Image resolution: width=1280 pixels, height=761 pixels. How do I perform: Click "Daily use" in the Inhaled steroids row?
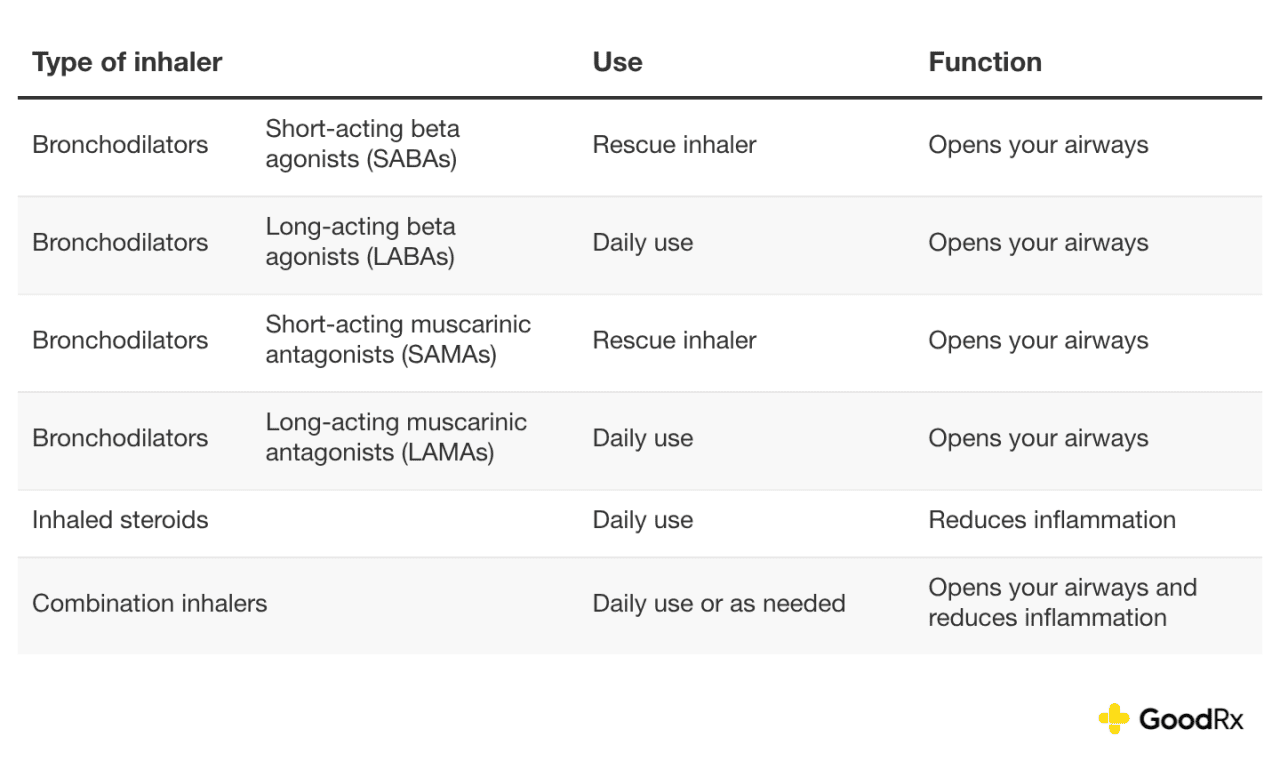643,521
